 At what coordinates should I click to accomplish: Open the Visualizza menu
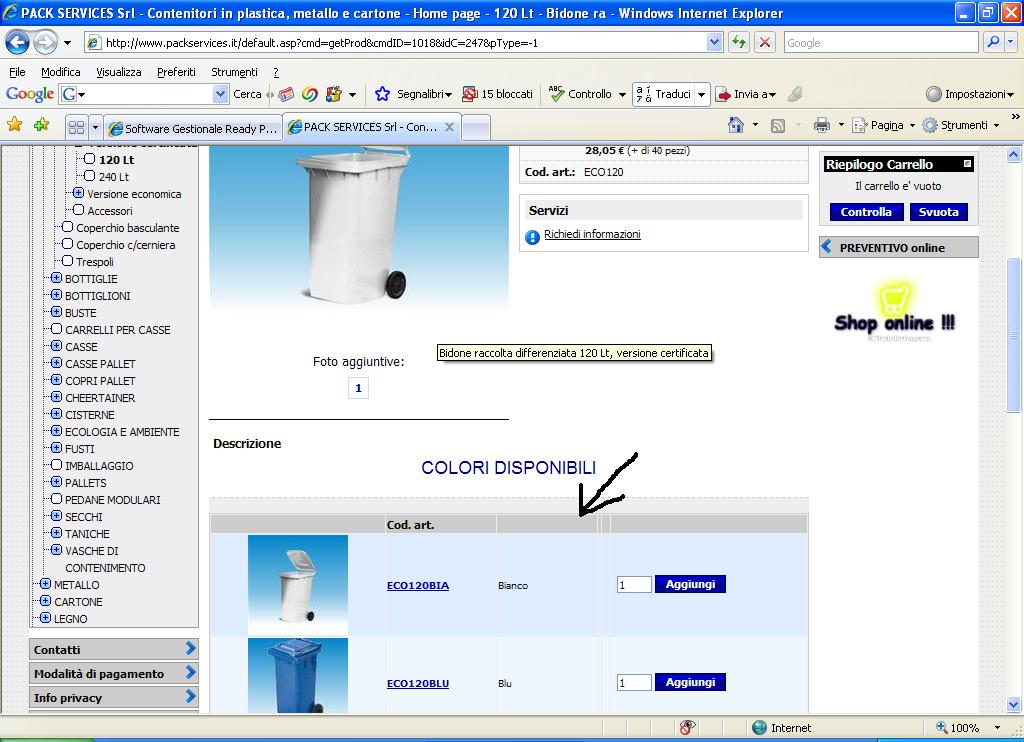point(119,72)
